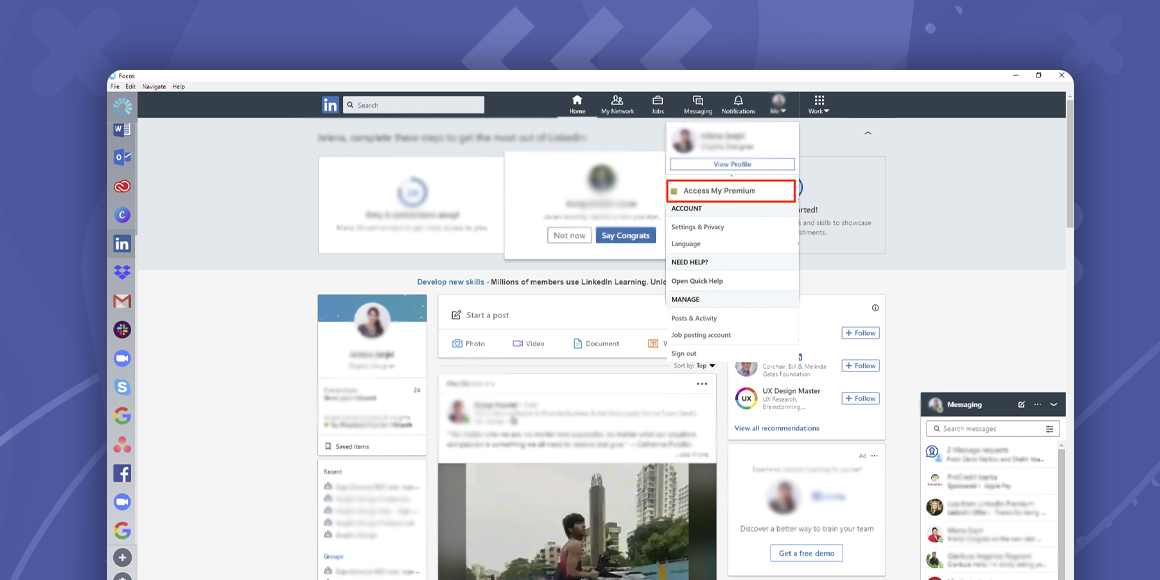Open the File menu
The image size is (1160, 580).
(115, 87)
